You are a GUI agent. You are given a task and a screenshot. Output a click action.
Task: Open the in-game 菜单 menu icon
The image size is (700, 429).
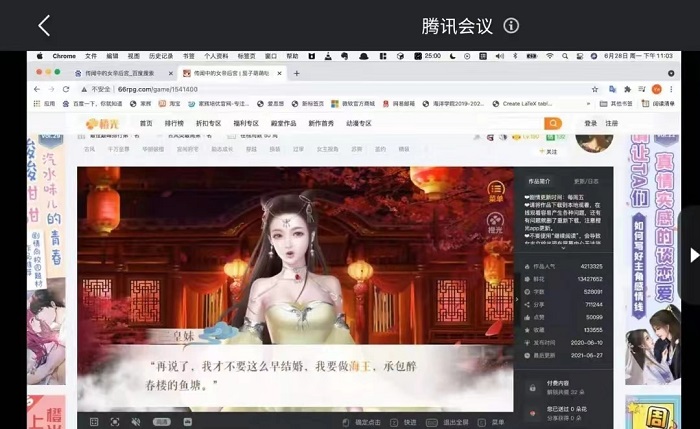(496, 191)
